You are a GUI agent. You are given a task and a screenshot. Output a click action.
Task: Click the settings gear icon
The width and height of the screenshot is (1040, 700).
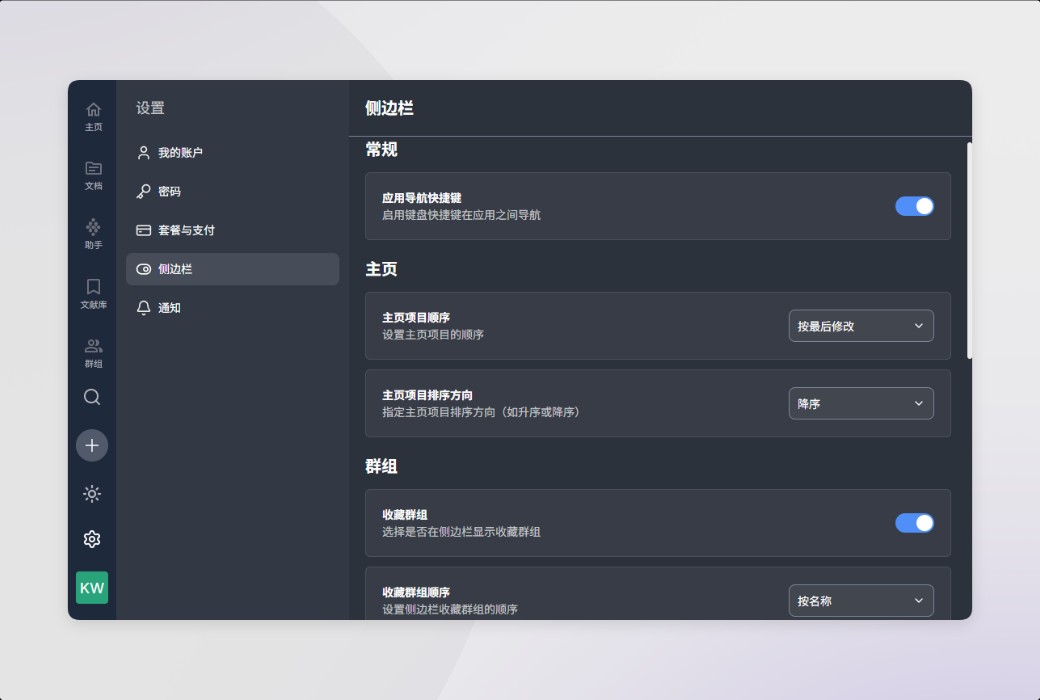coord(92,539)
